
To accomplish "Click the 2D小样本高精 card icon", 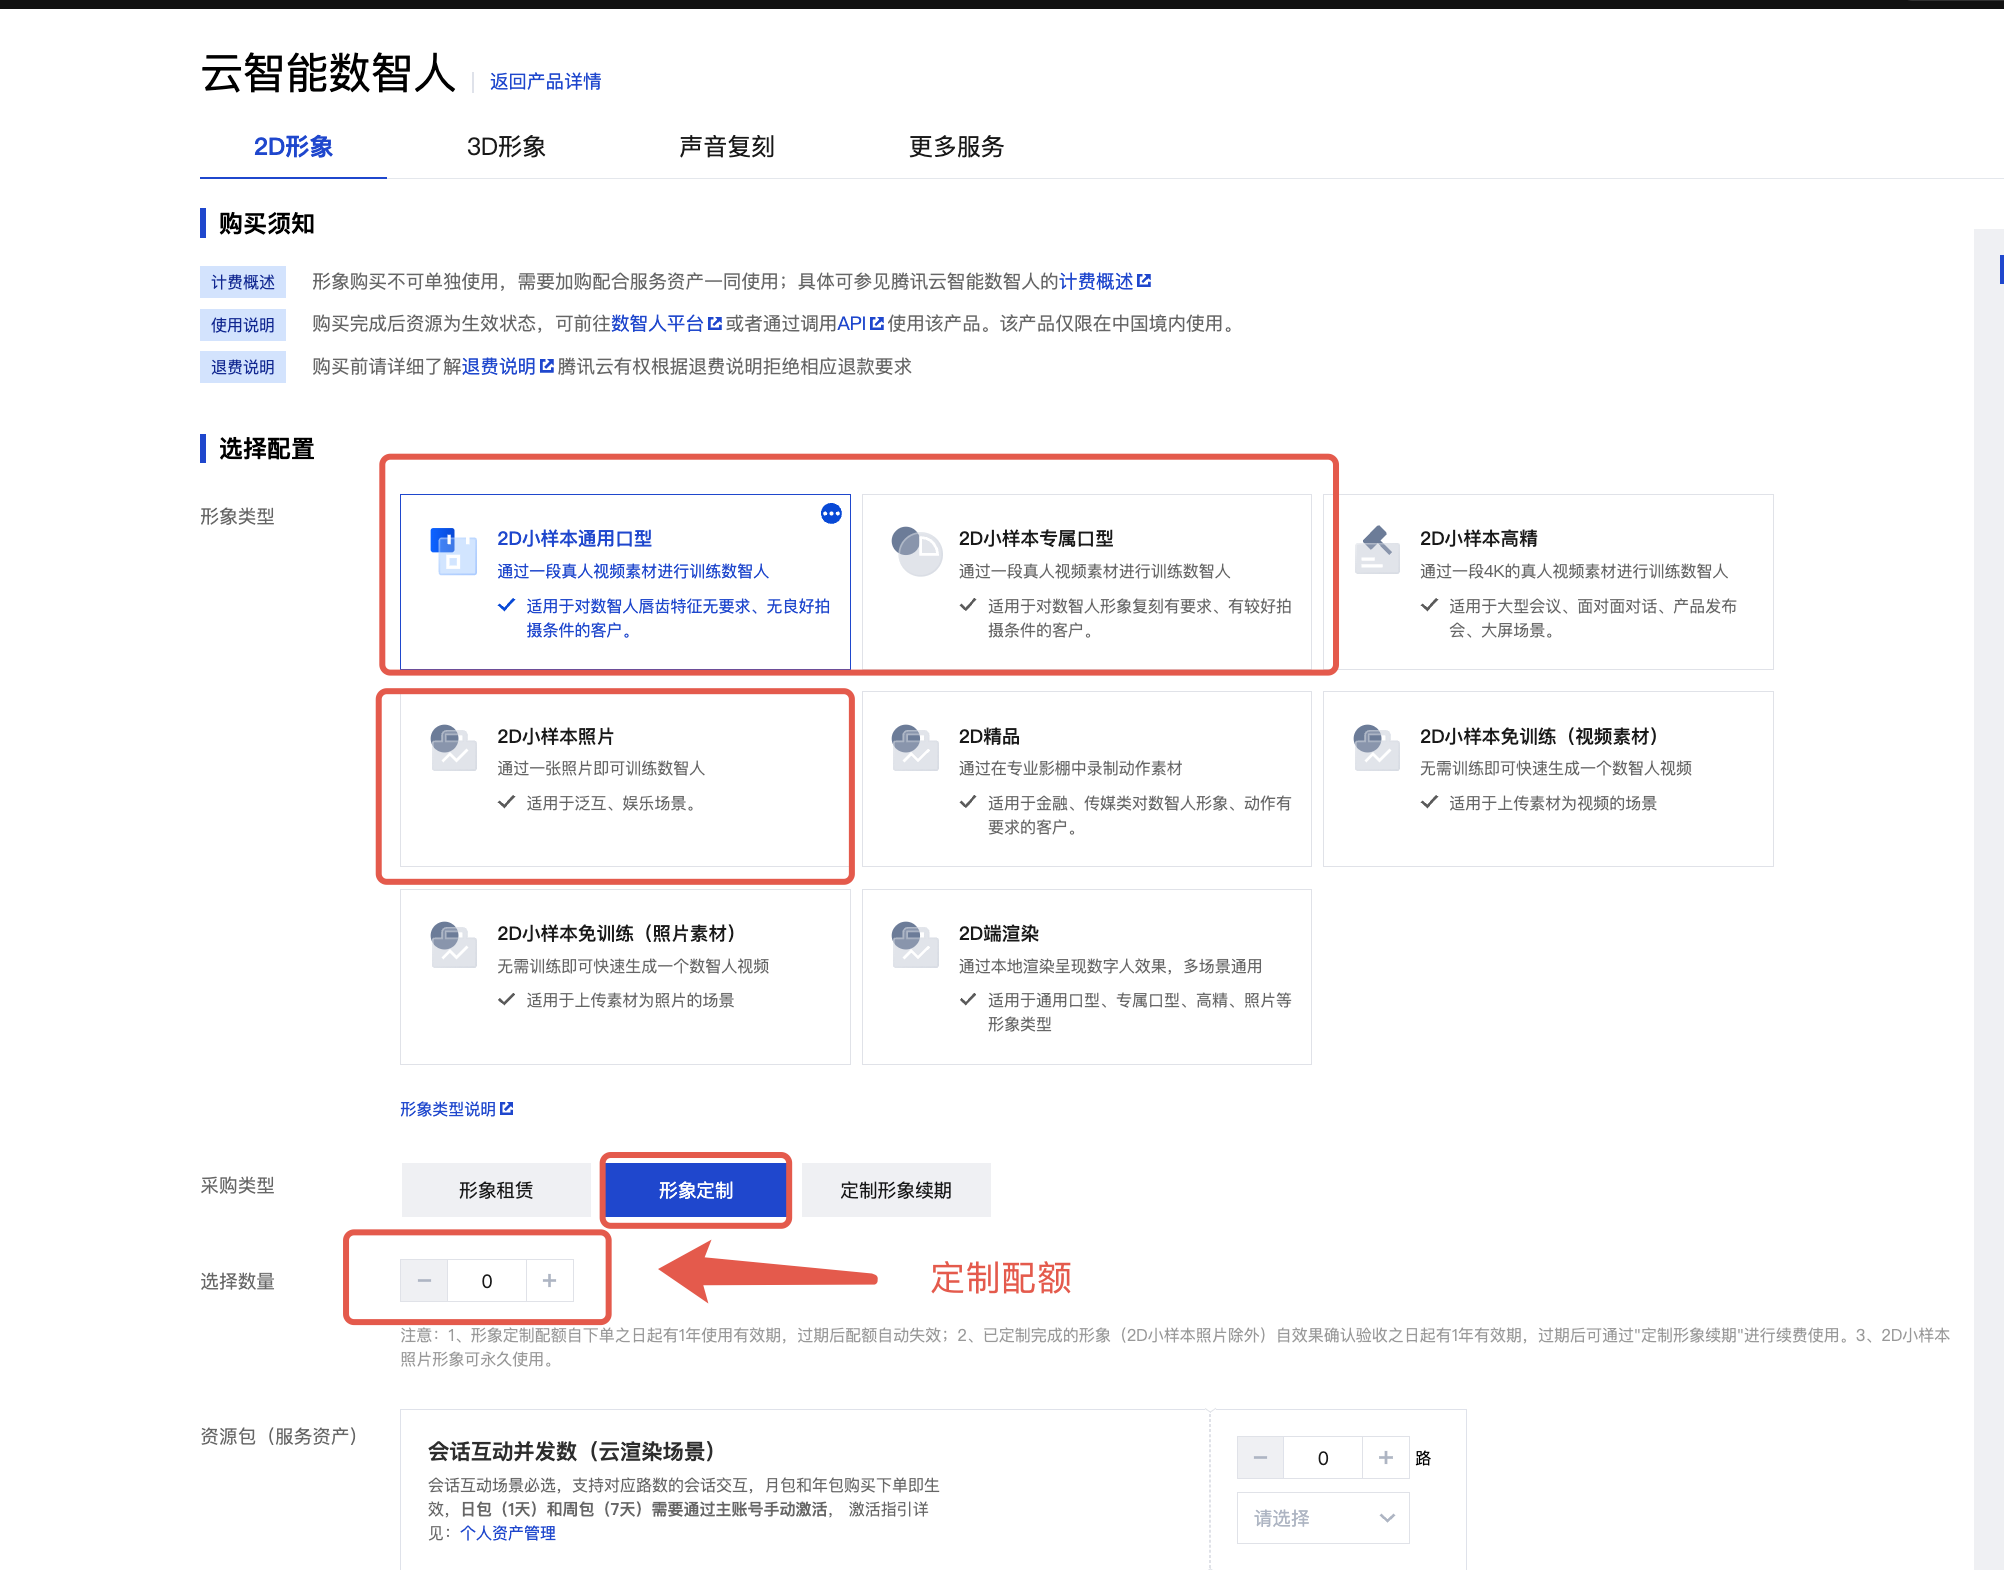I will tap(1376, 549).
